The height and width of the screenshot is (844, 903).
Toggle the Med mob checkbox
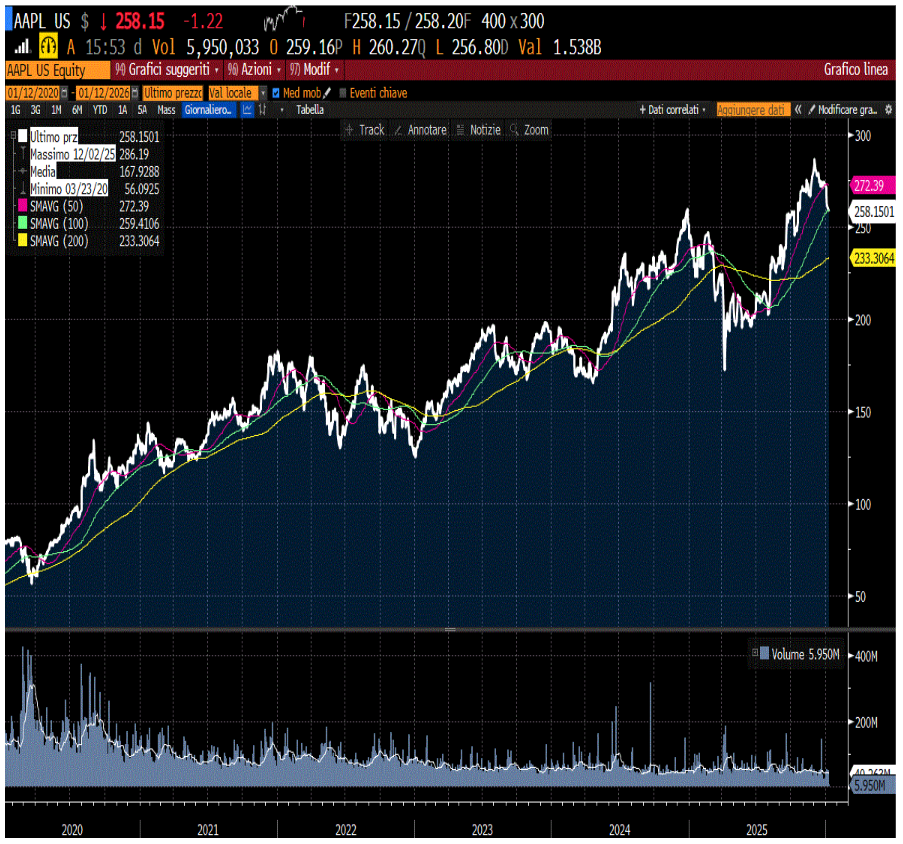(276, 93)
